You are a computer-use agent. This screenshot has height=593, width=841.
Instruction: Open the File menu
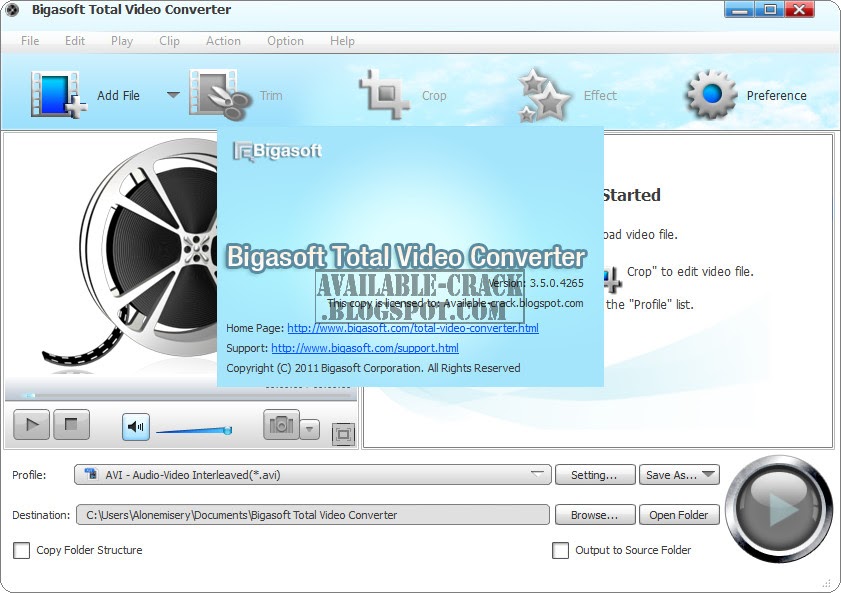point(29,41)
